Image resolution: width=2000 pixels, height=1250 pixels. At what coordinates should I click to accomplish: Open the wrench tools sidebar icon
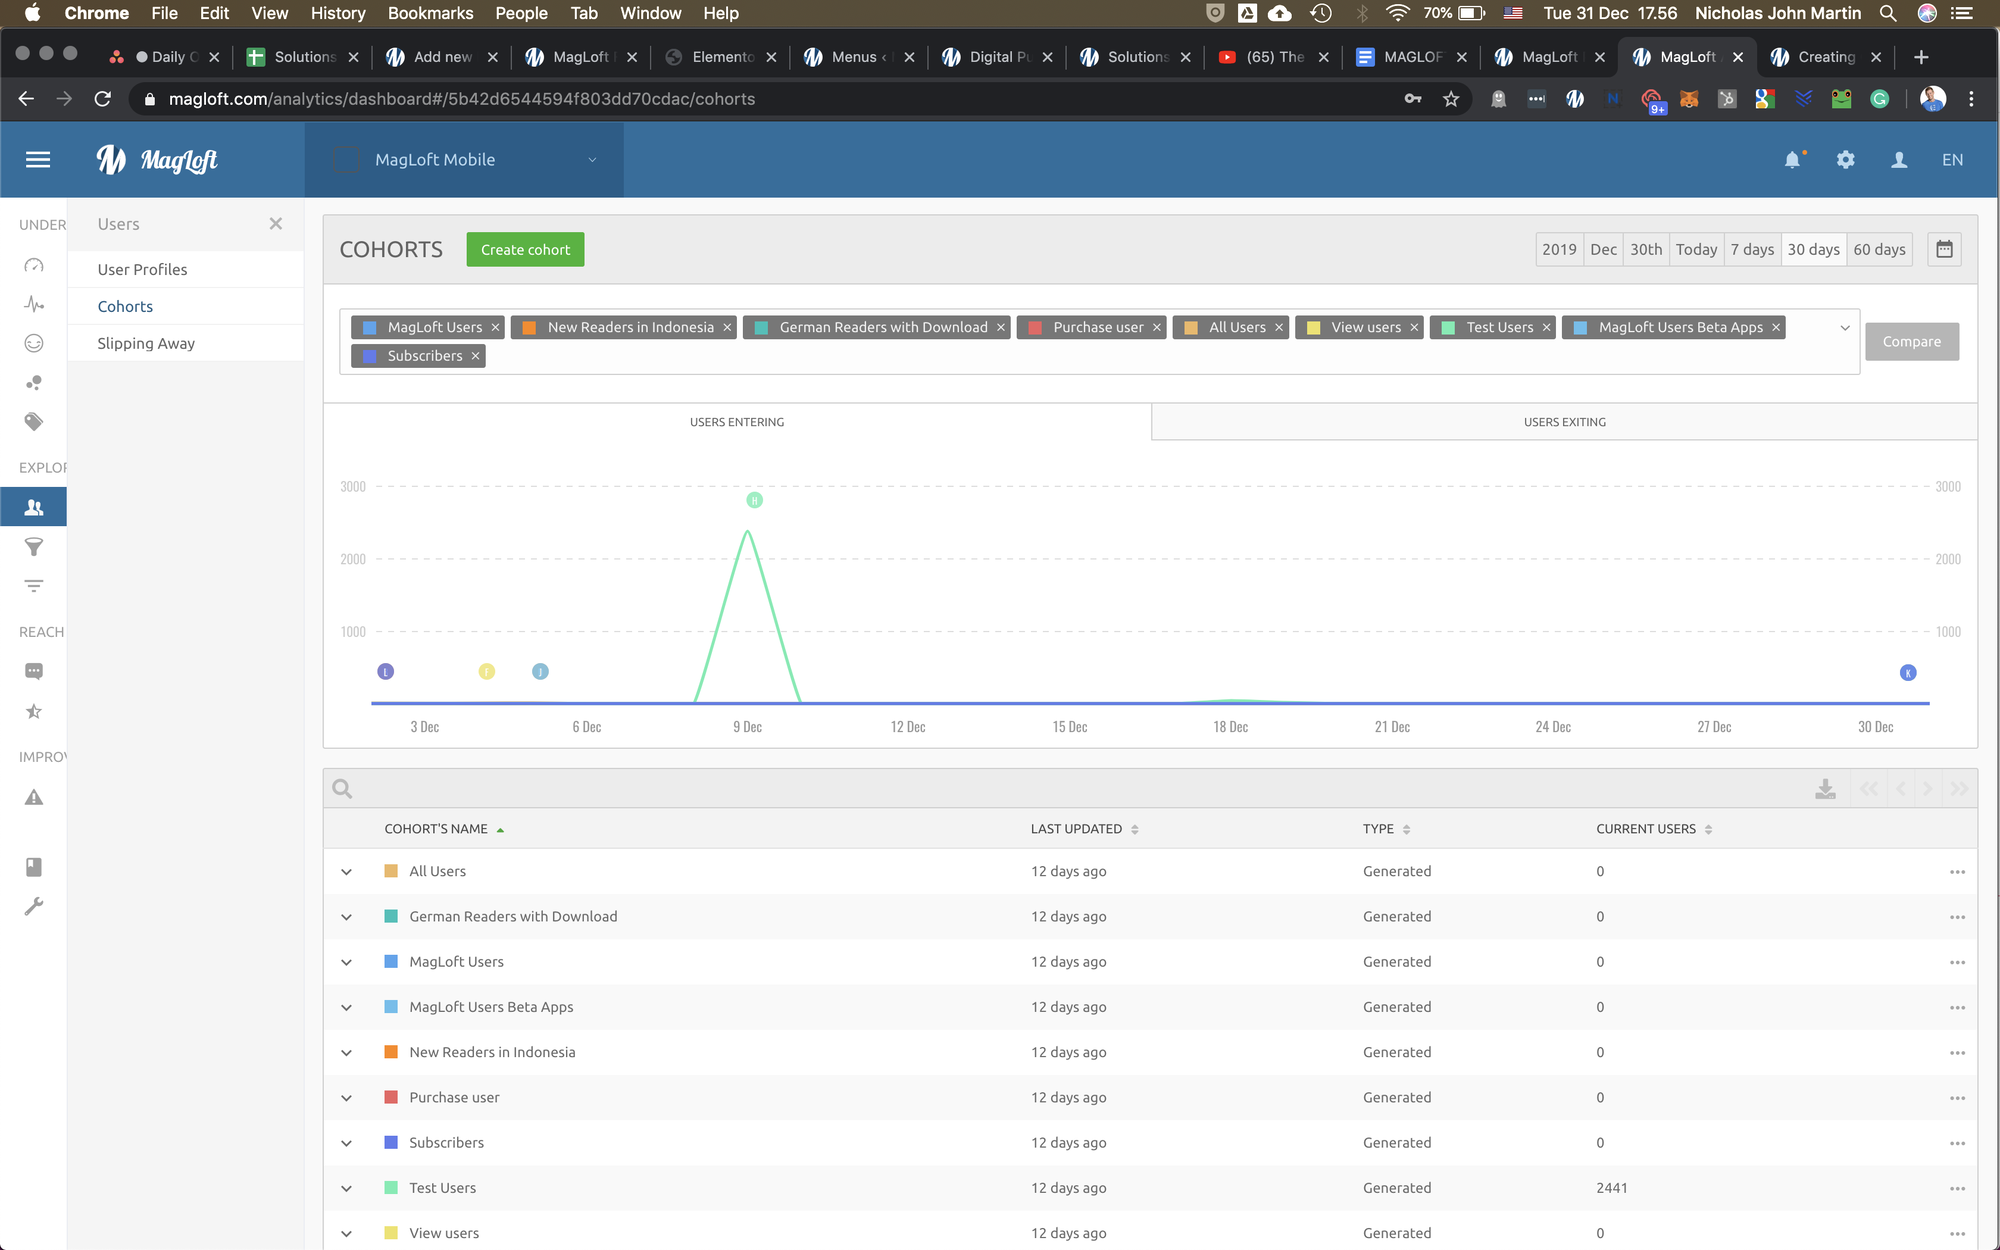pyautogui.click(x=34, y=906)
